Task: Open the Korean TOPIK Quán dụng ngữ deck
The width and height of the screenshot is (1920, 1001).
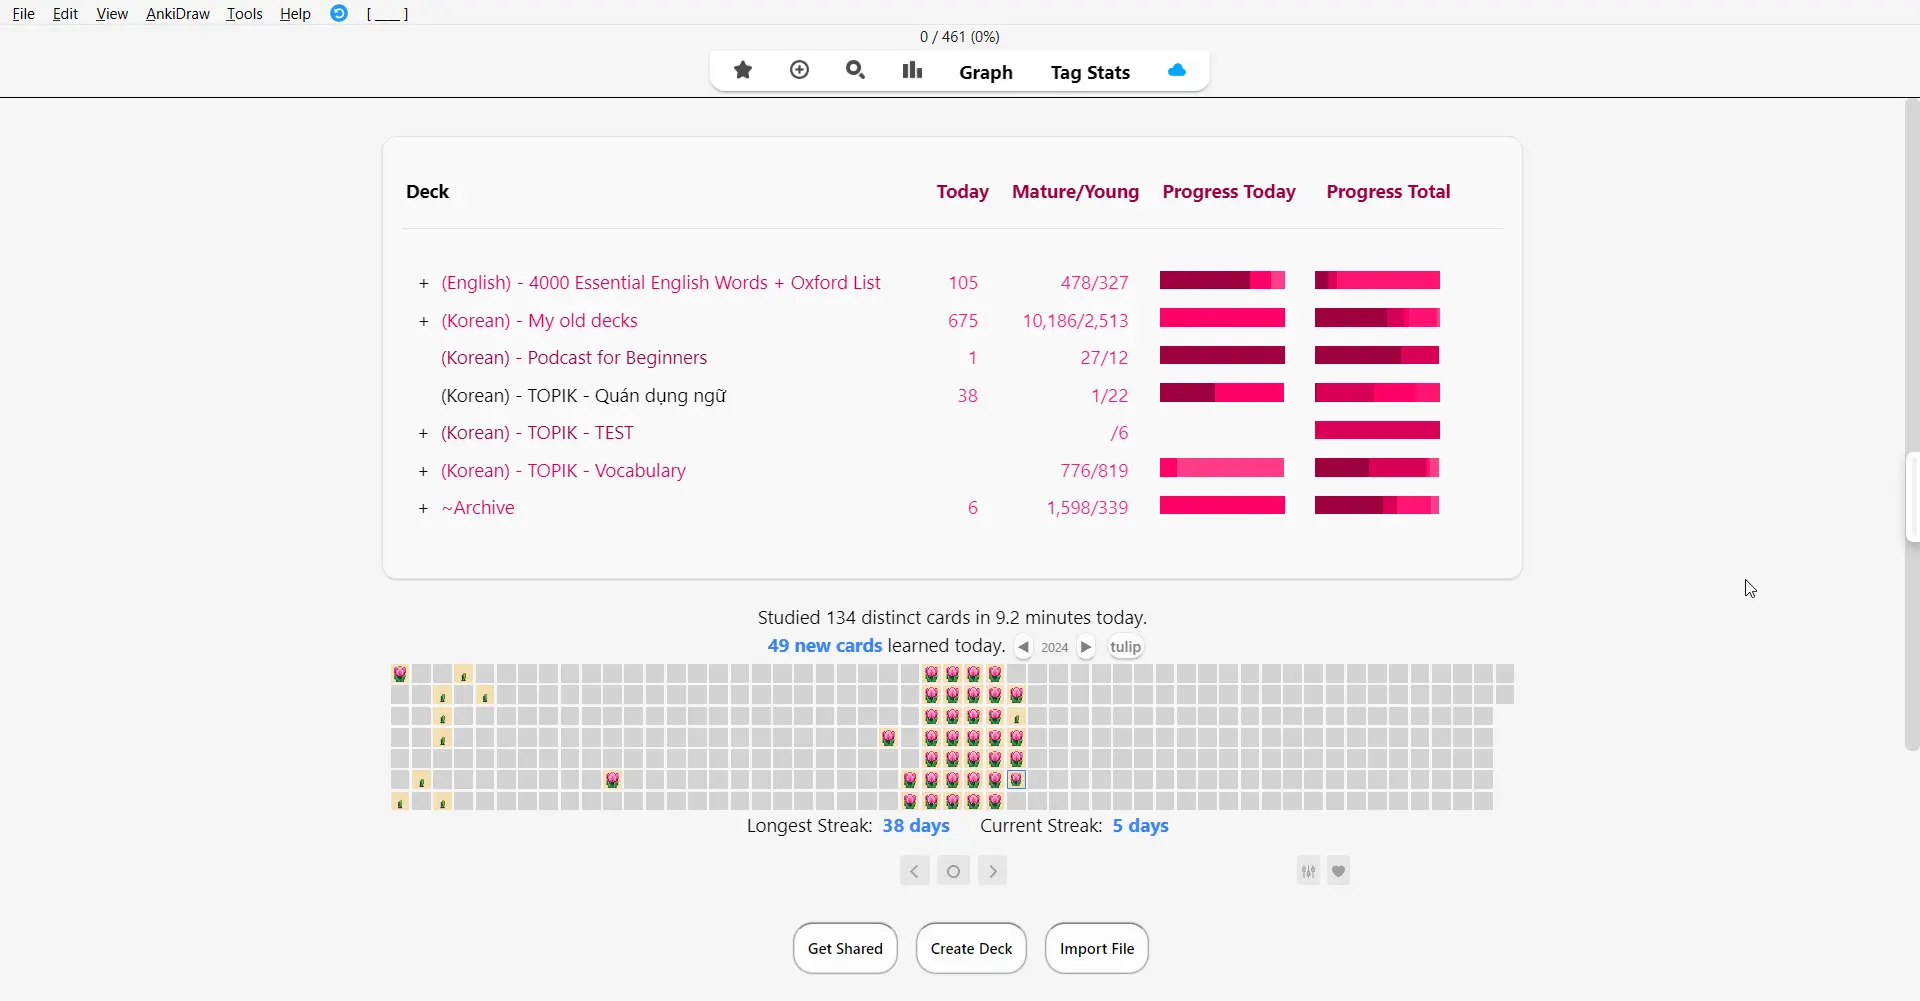Action: (x=584, y=396)
